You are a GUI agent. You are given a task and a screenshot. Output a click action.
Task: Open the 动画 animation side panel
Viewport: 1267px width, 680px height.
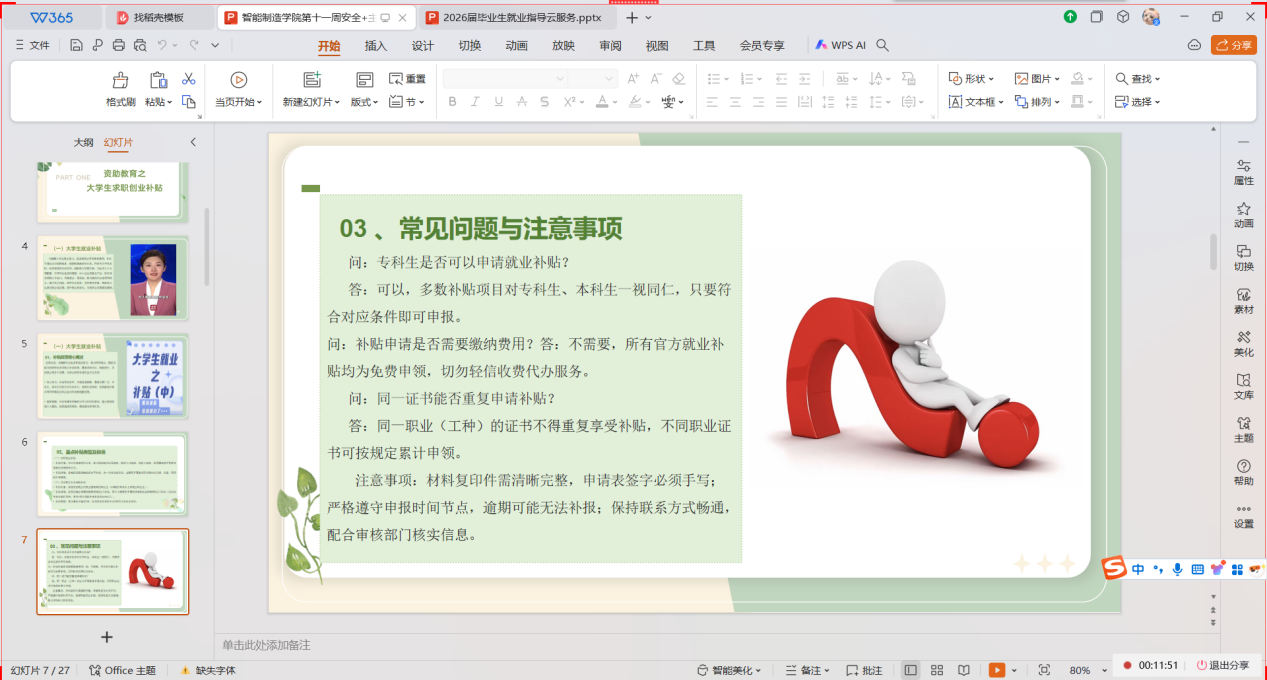point(1243,214)
